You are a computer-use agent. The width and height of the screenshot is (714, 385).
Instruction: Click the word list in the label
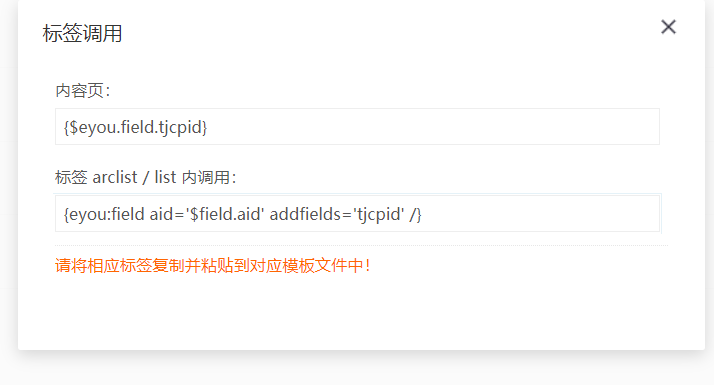tap(165, 177)
